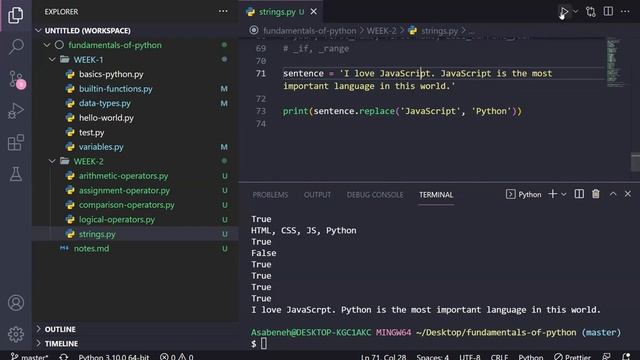Synchronize changes icon in status bar
The height and width of the screenshot is (360, 640).
pyautogui.click(x=63, y=356)
